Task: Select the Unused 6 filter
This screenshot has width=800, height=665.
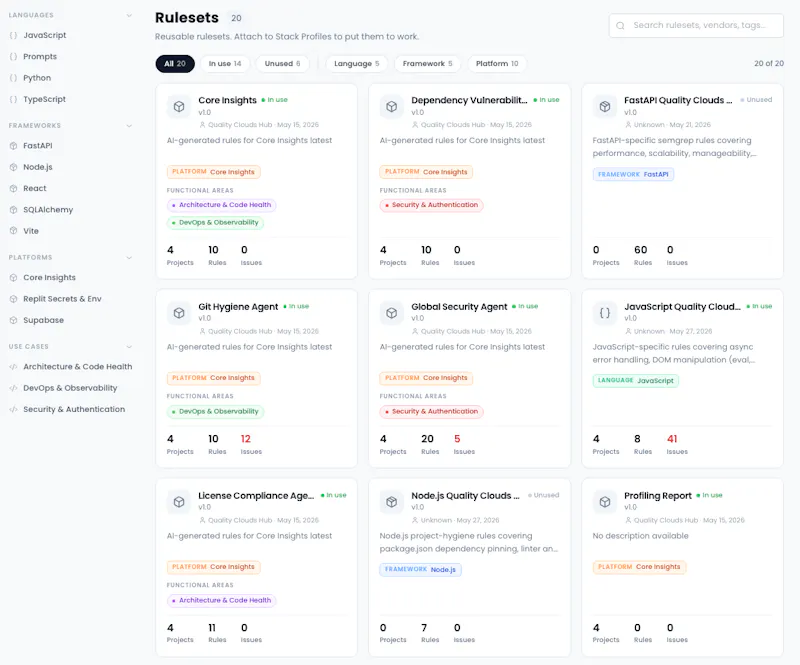Action: (282, 64)
